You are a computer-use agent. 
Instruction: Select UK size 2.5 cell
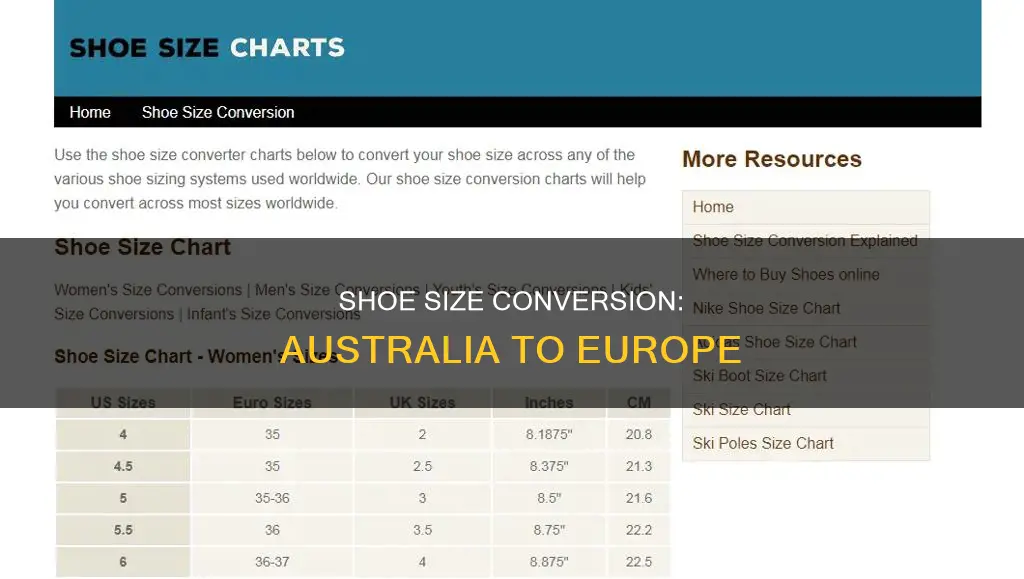[x=423, y=466]
